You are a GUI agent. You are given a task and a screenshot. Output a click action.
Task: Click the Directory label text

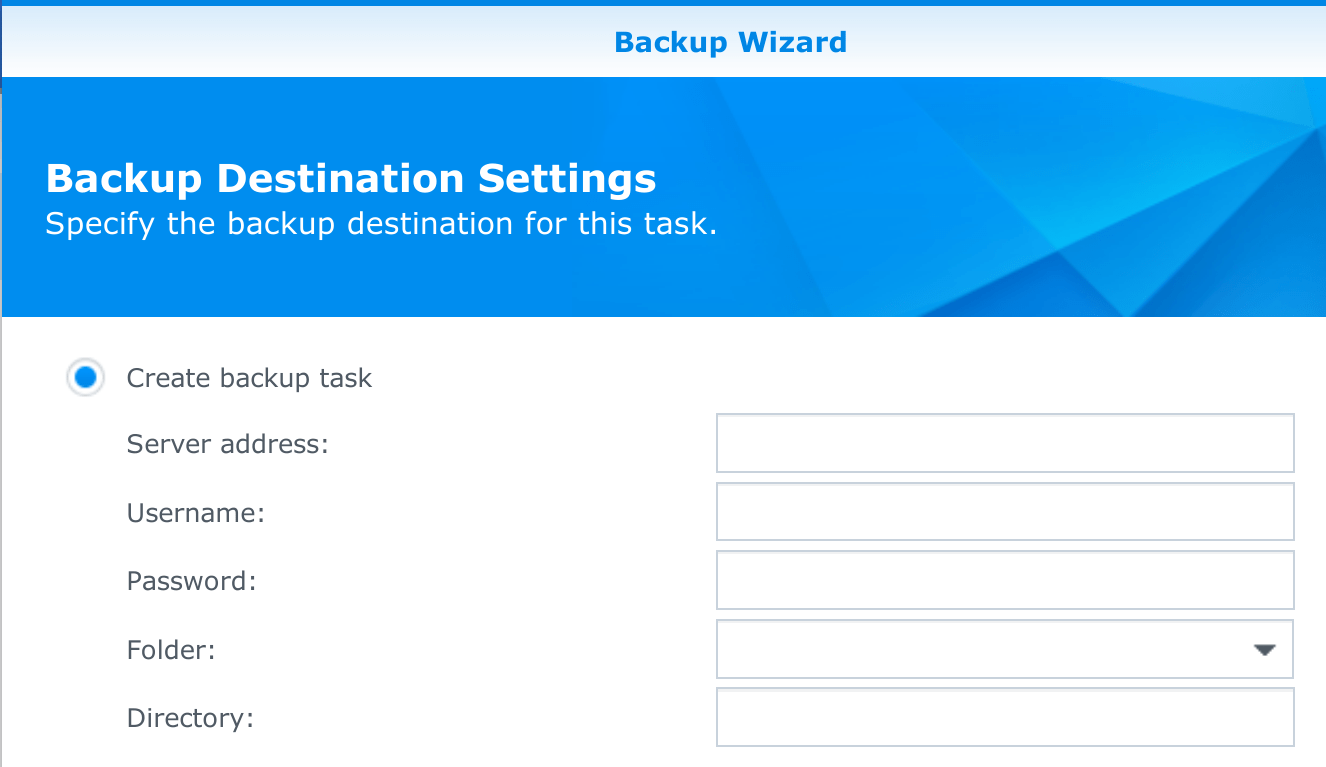tap(188, 717)
